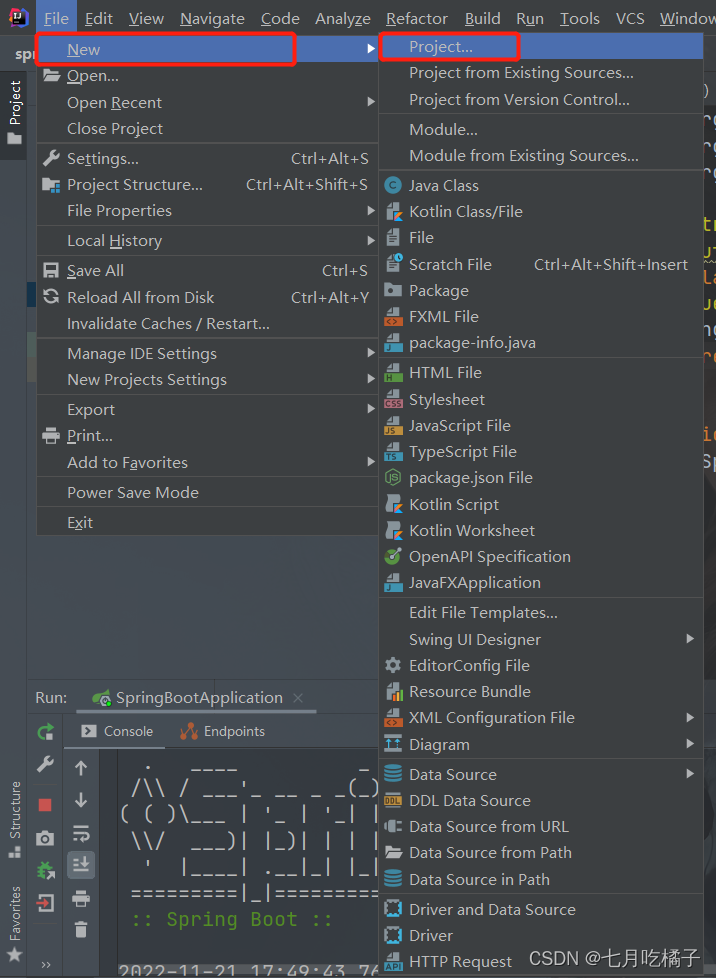The width and height of the screenshot is (716, 978).
Task: Create a new Package
Action: pyautogui.click(x=541, y=291)
